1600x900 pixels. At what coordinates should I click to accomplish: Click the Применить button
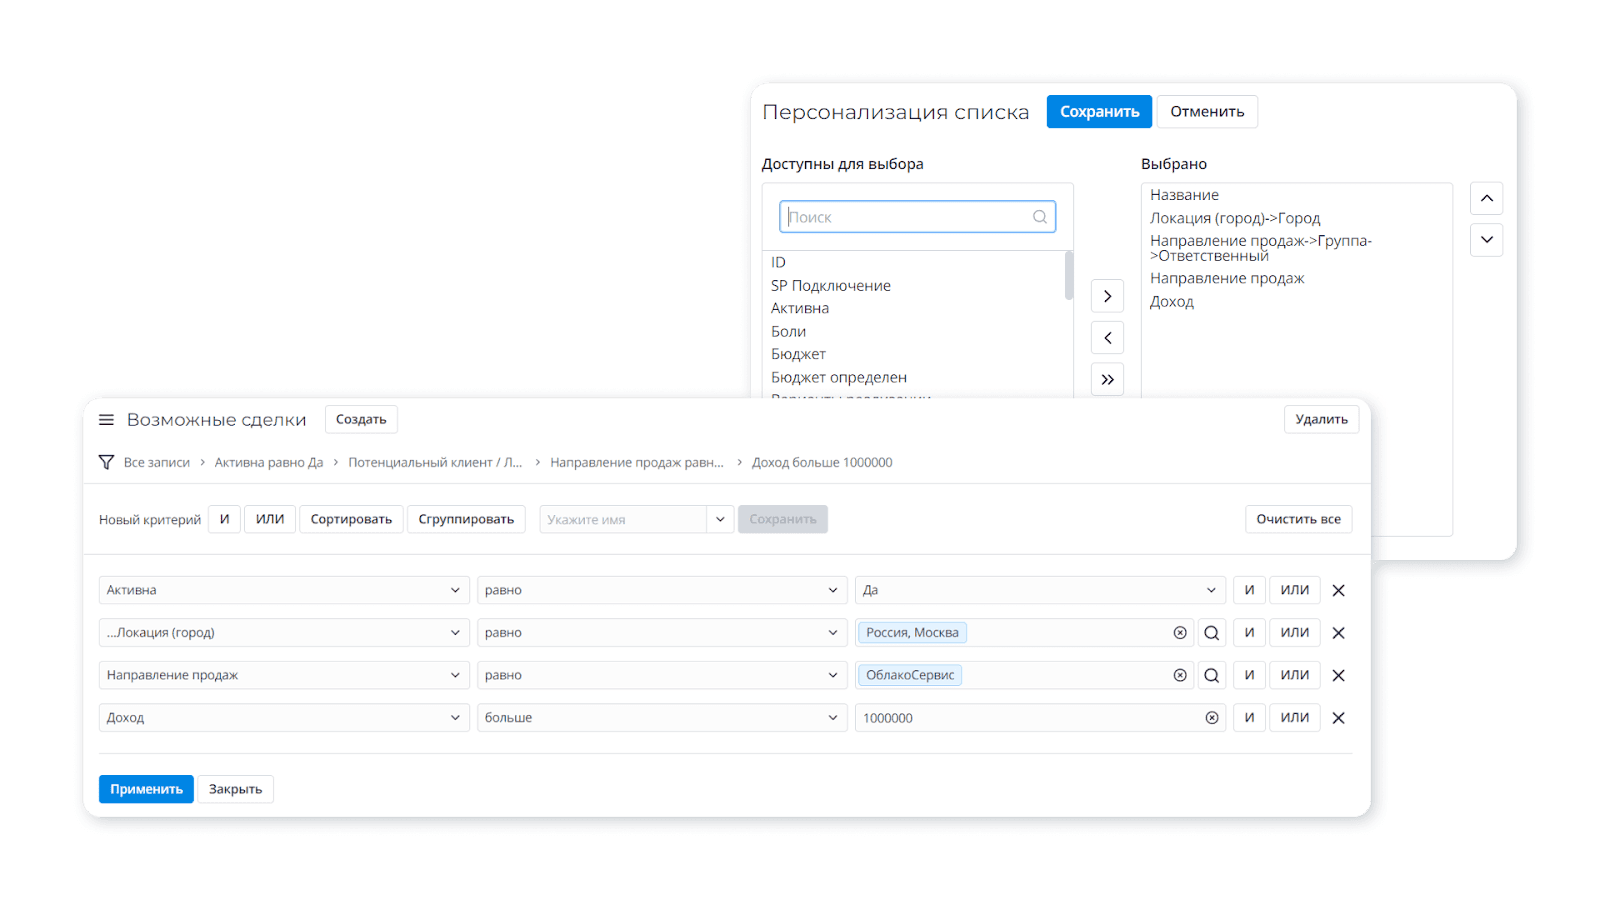tap(146, 789)
